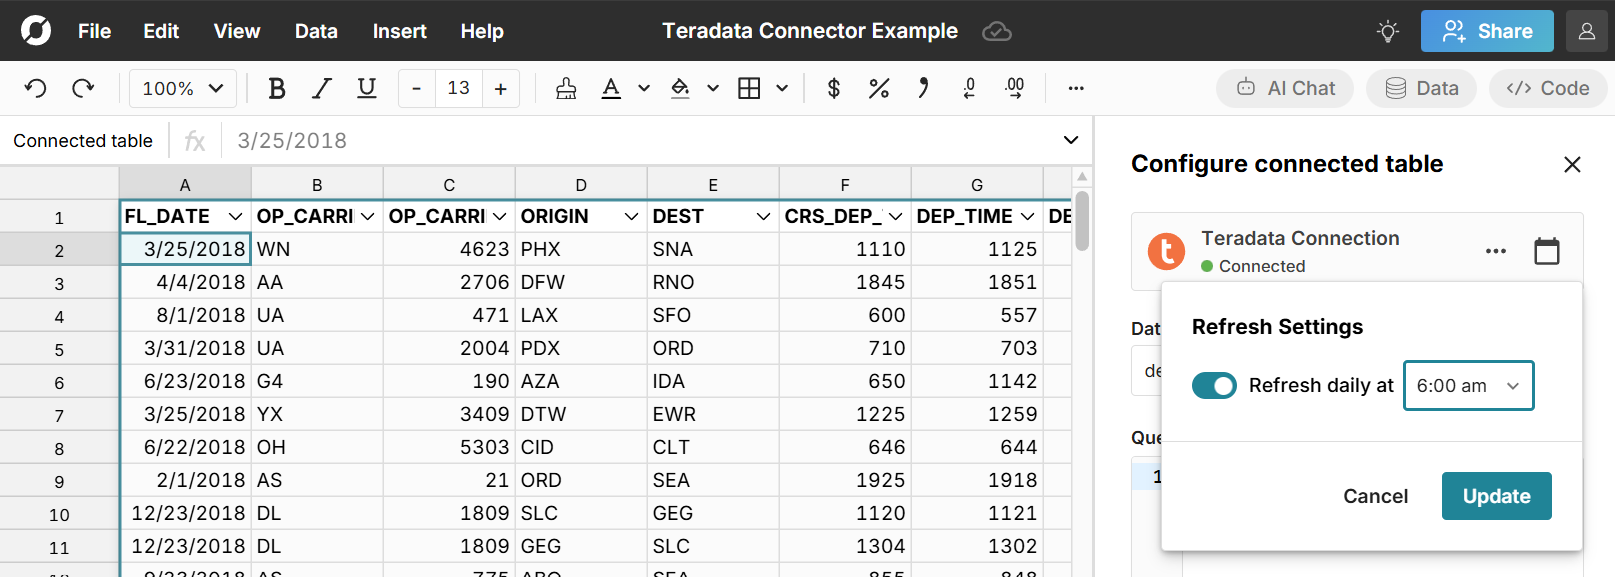Screen dimensions: 1615x577
Task: Redo the last action
Action: (x=83, y=88)
